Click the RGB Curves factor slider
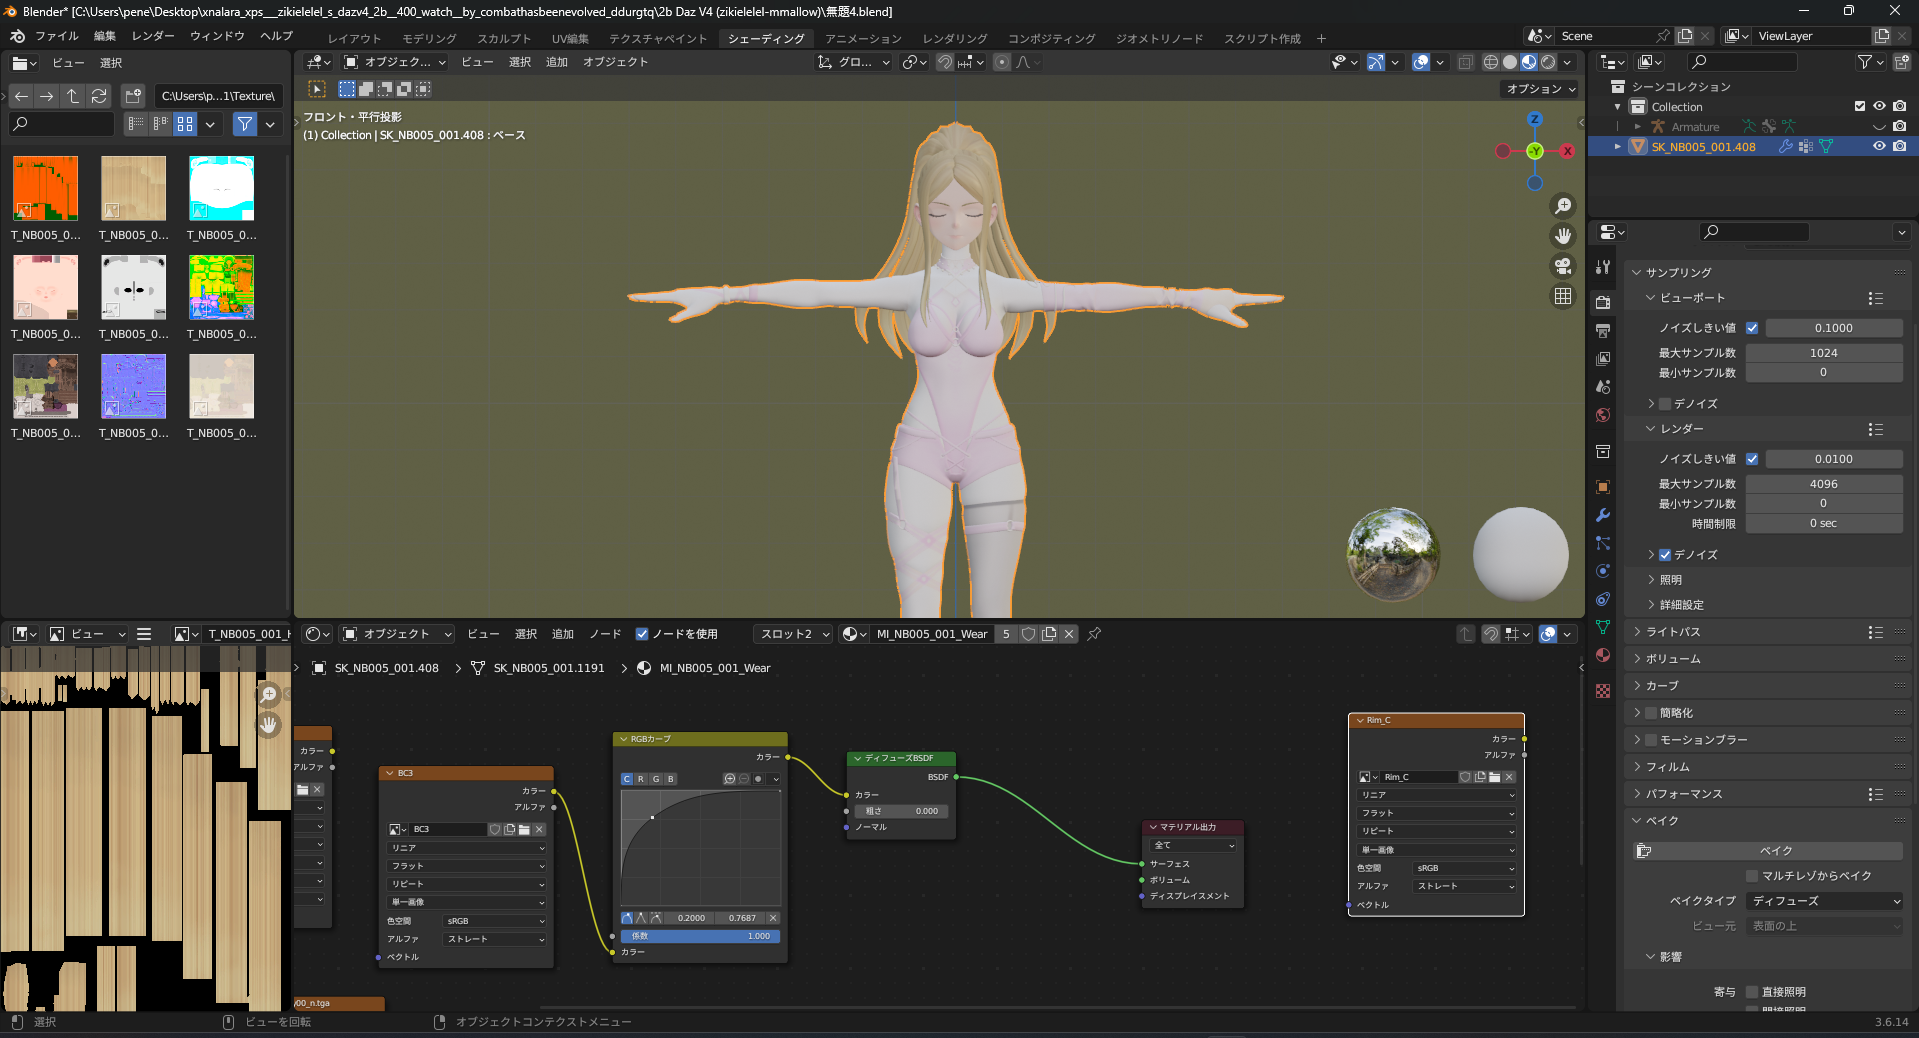 pyautogui.click(x=700, y=936)
